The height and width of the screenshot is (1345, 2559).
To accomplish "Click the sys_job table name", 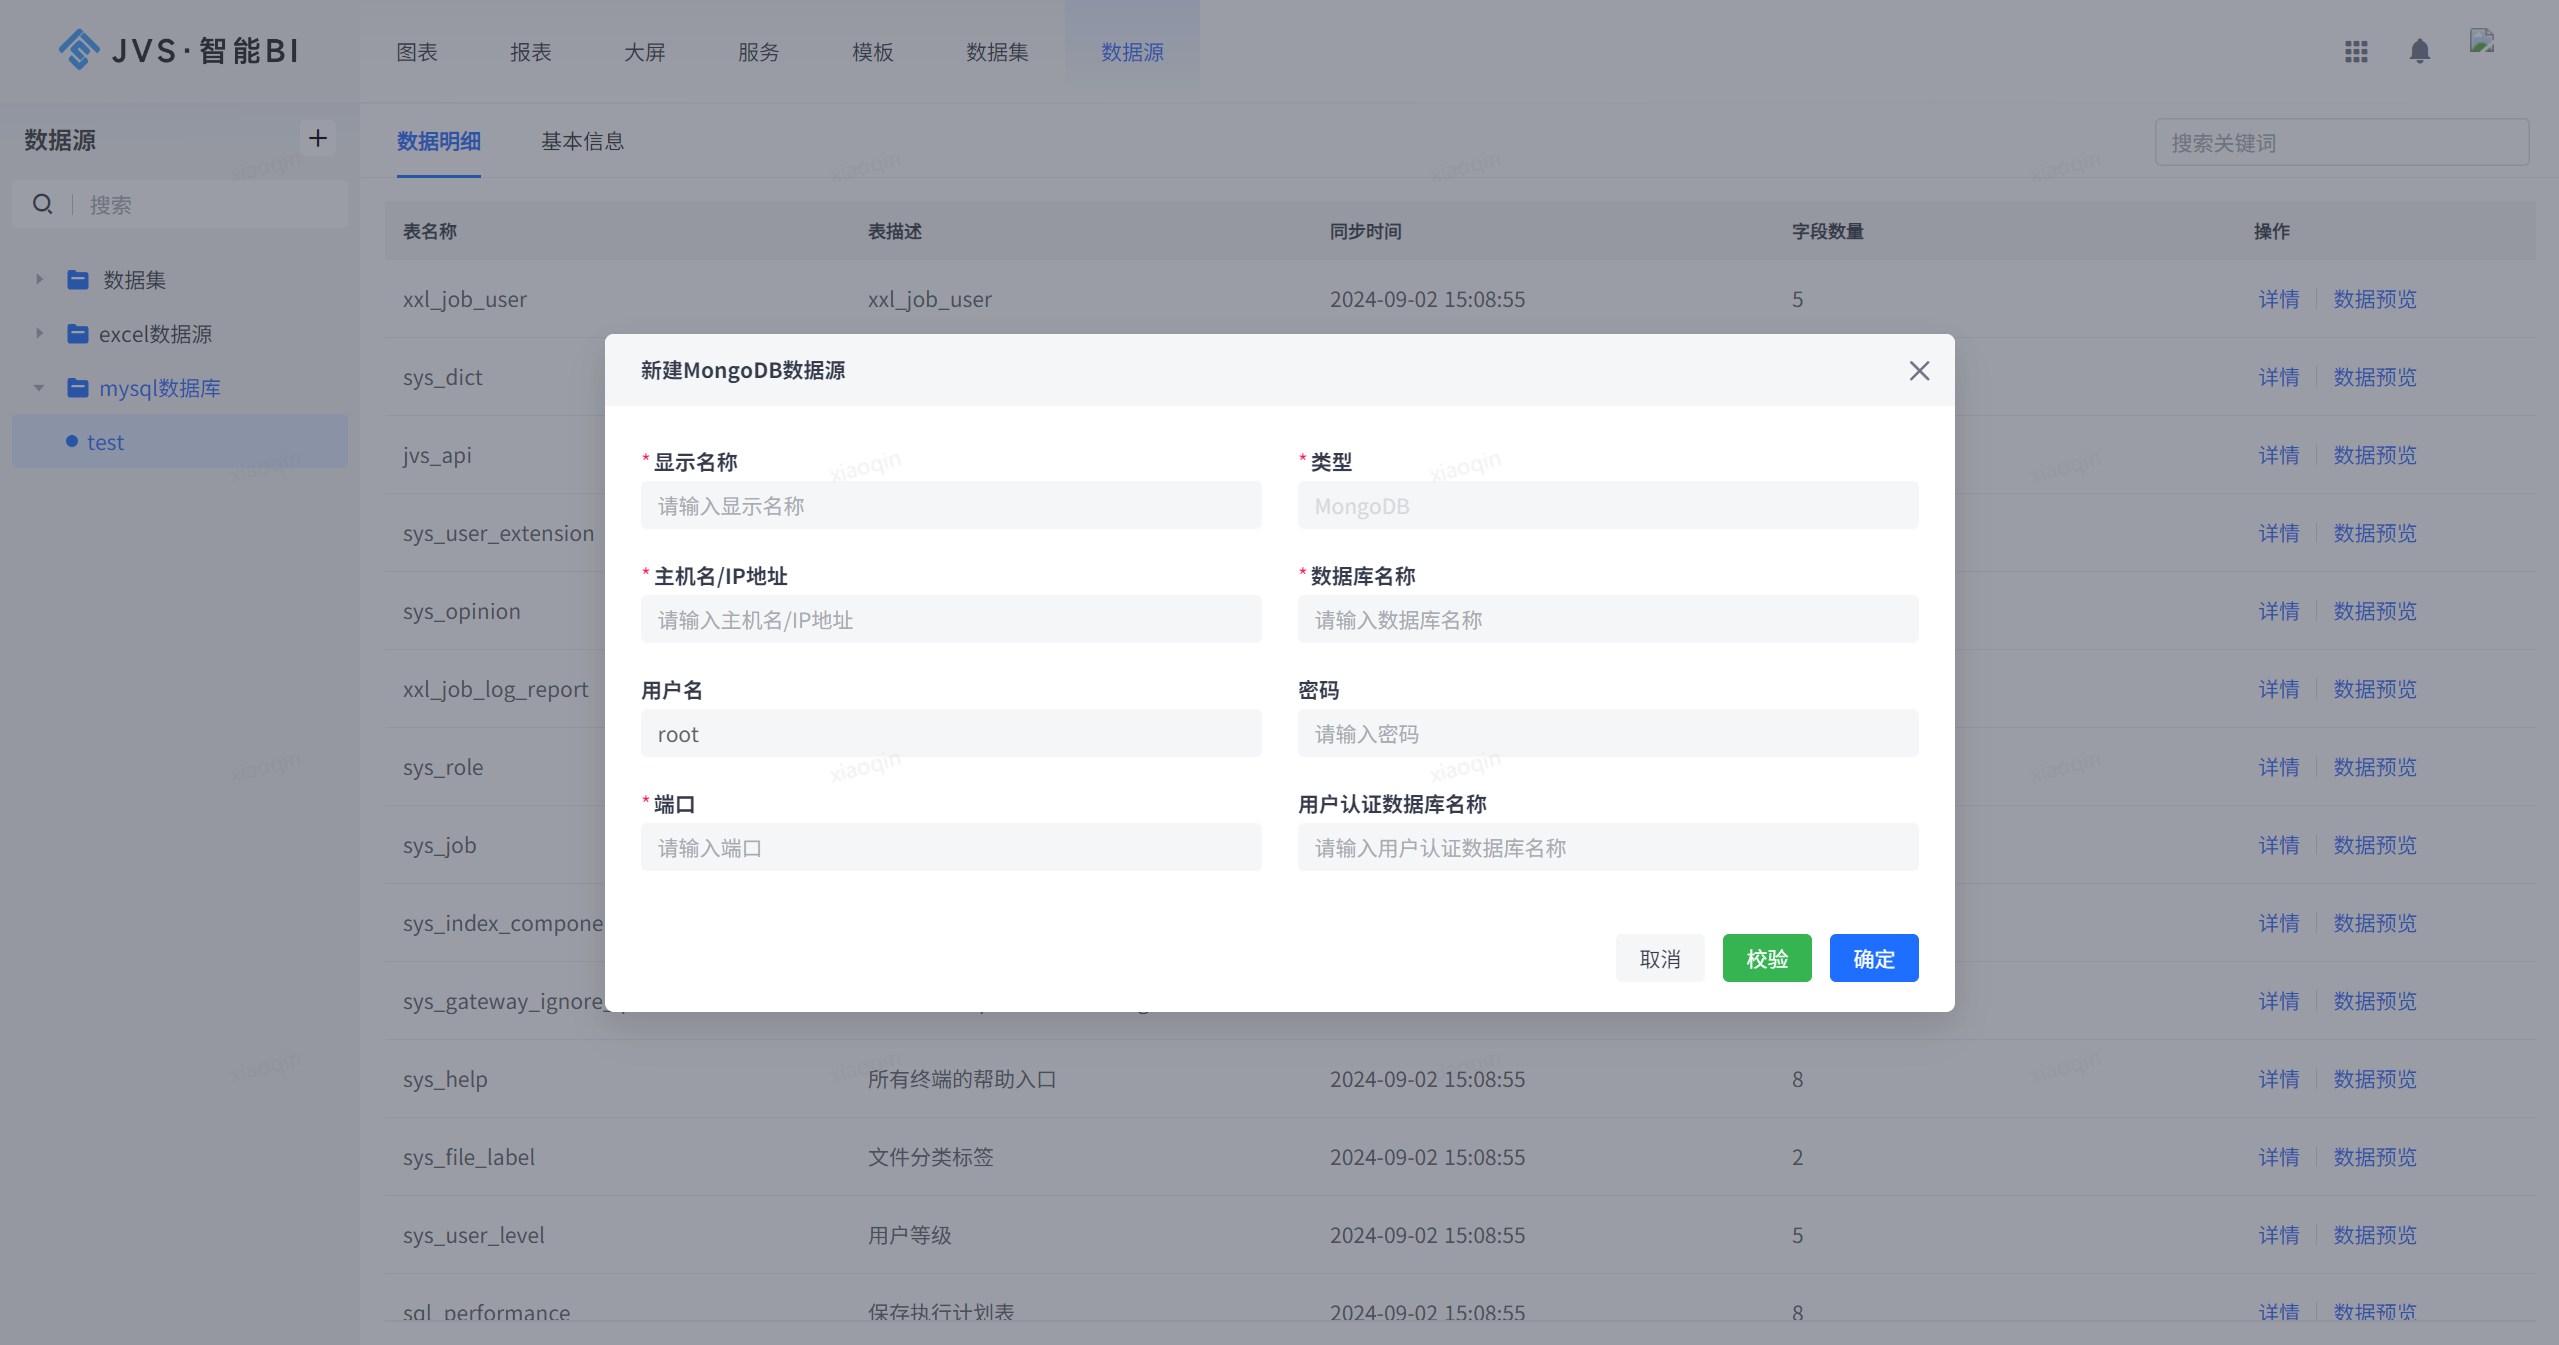I will (x=439, y=845).
